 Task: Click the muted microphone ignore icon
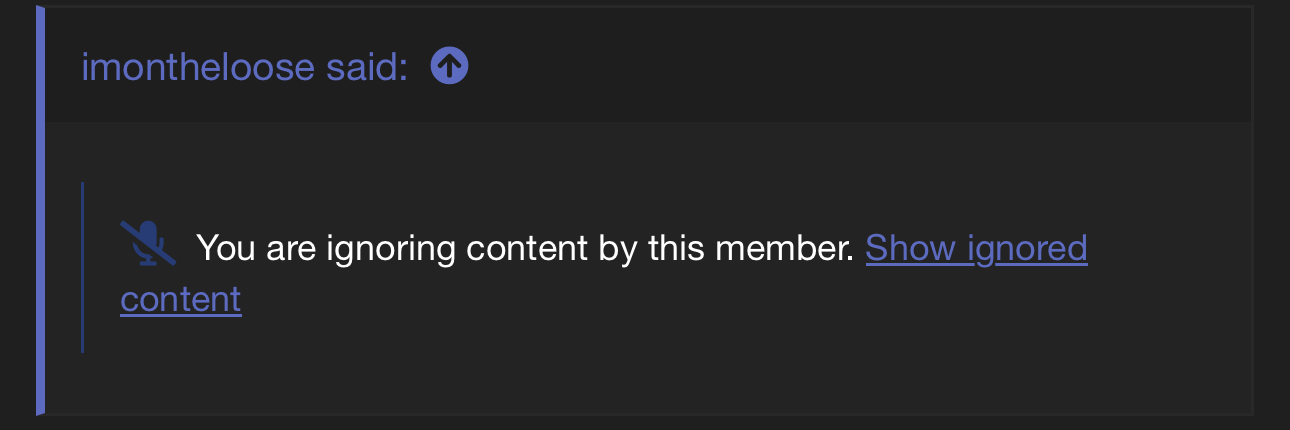click(x=148, y=244)
